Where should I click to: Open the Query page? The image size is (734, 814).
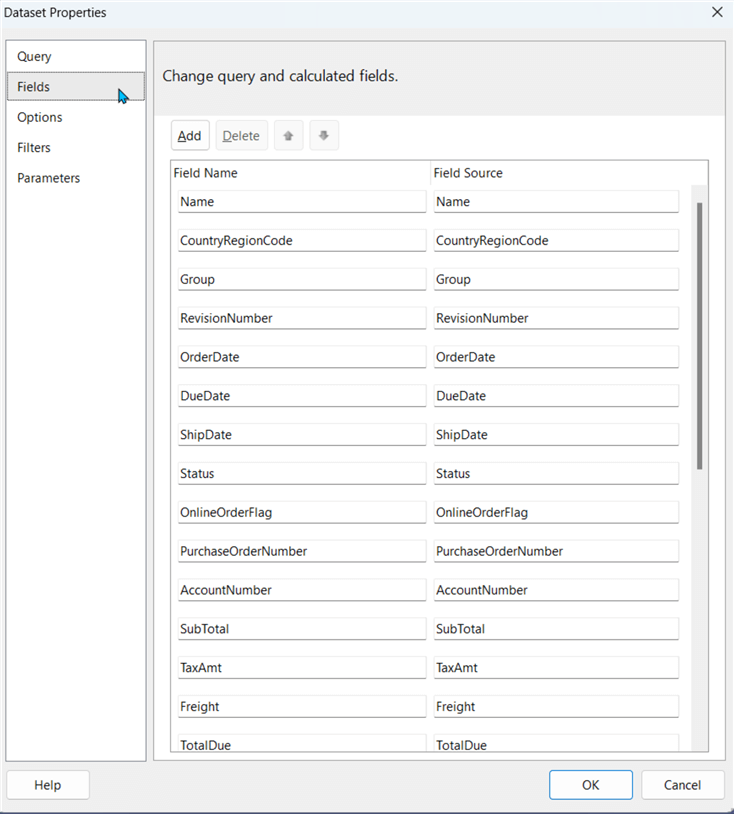tap(35, 57)
